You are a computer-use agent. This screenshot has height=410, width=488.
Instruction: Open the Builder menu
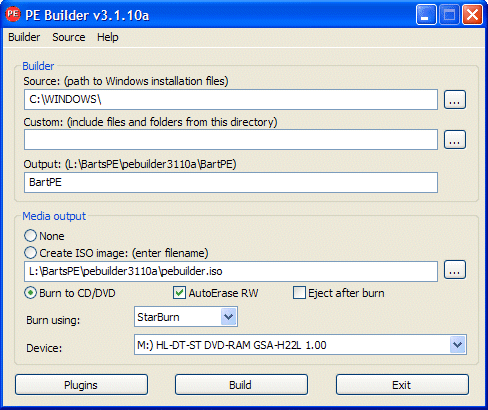pyautogui.click(x=24, y=37)
